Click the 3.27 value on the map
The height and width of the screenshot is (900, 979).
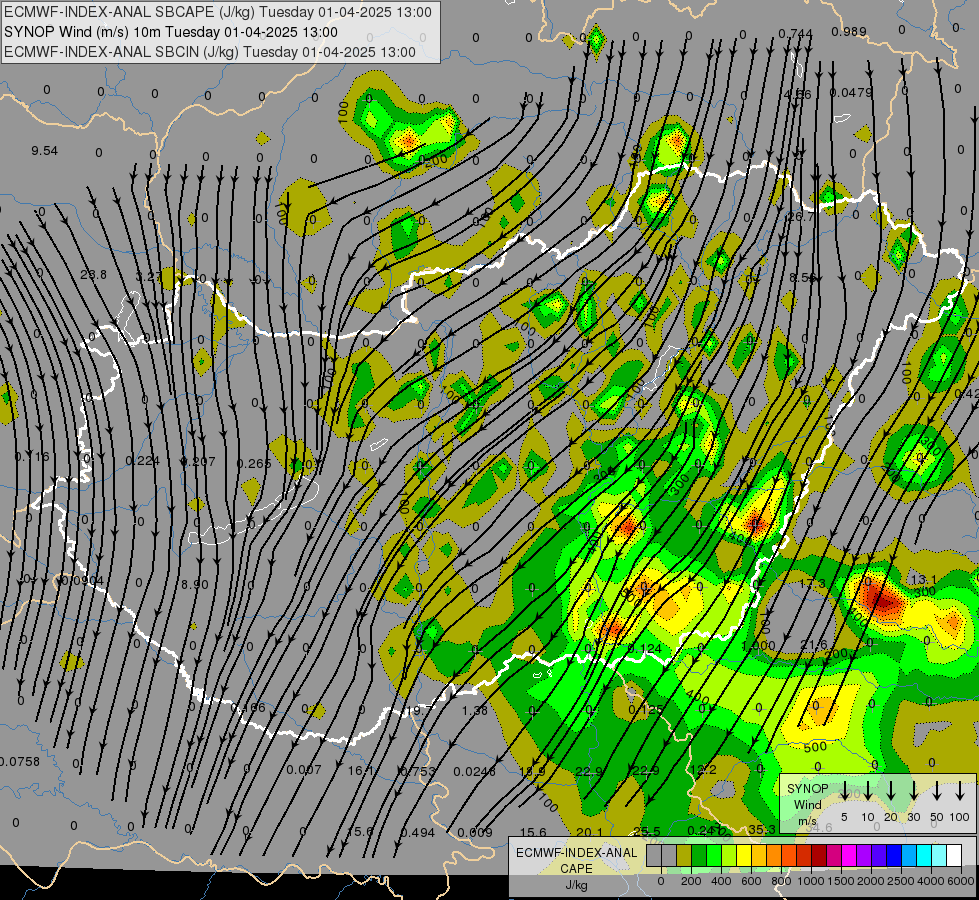click(149, 276)
